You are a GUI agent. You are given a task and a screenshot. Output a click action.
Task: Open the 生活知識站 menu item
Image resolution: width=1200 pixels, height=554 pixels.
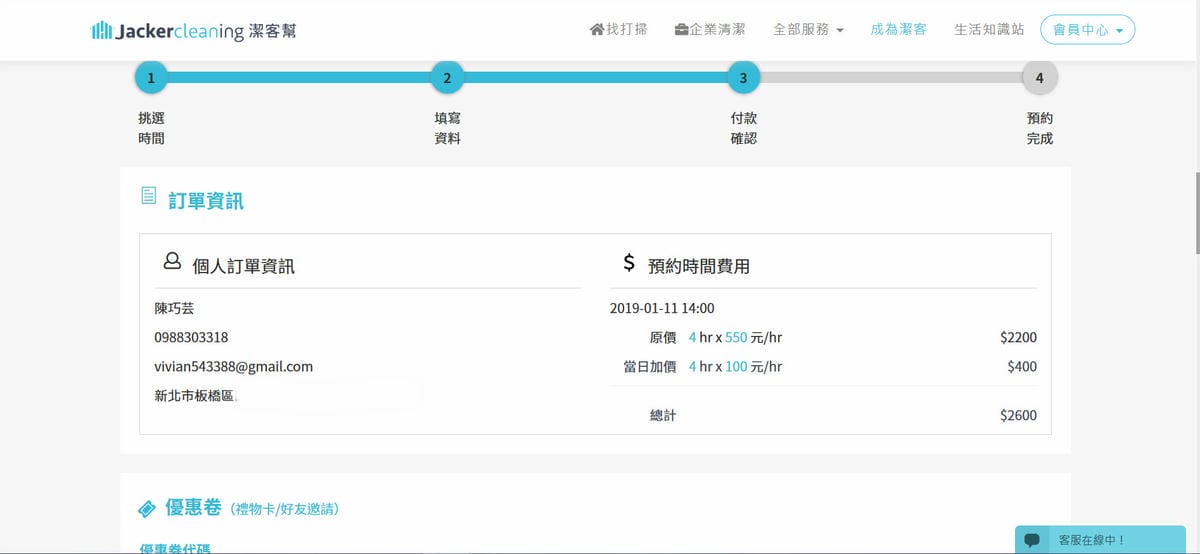[989, 30]
